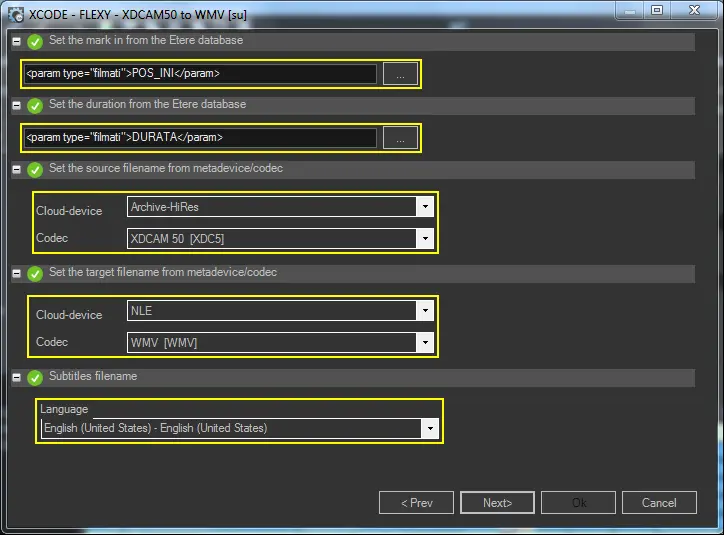The width and height of the screenshot is (725, 535).
Task: Click browse button next to DURATA field
Action: (400, 138)
